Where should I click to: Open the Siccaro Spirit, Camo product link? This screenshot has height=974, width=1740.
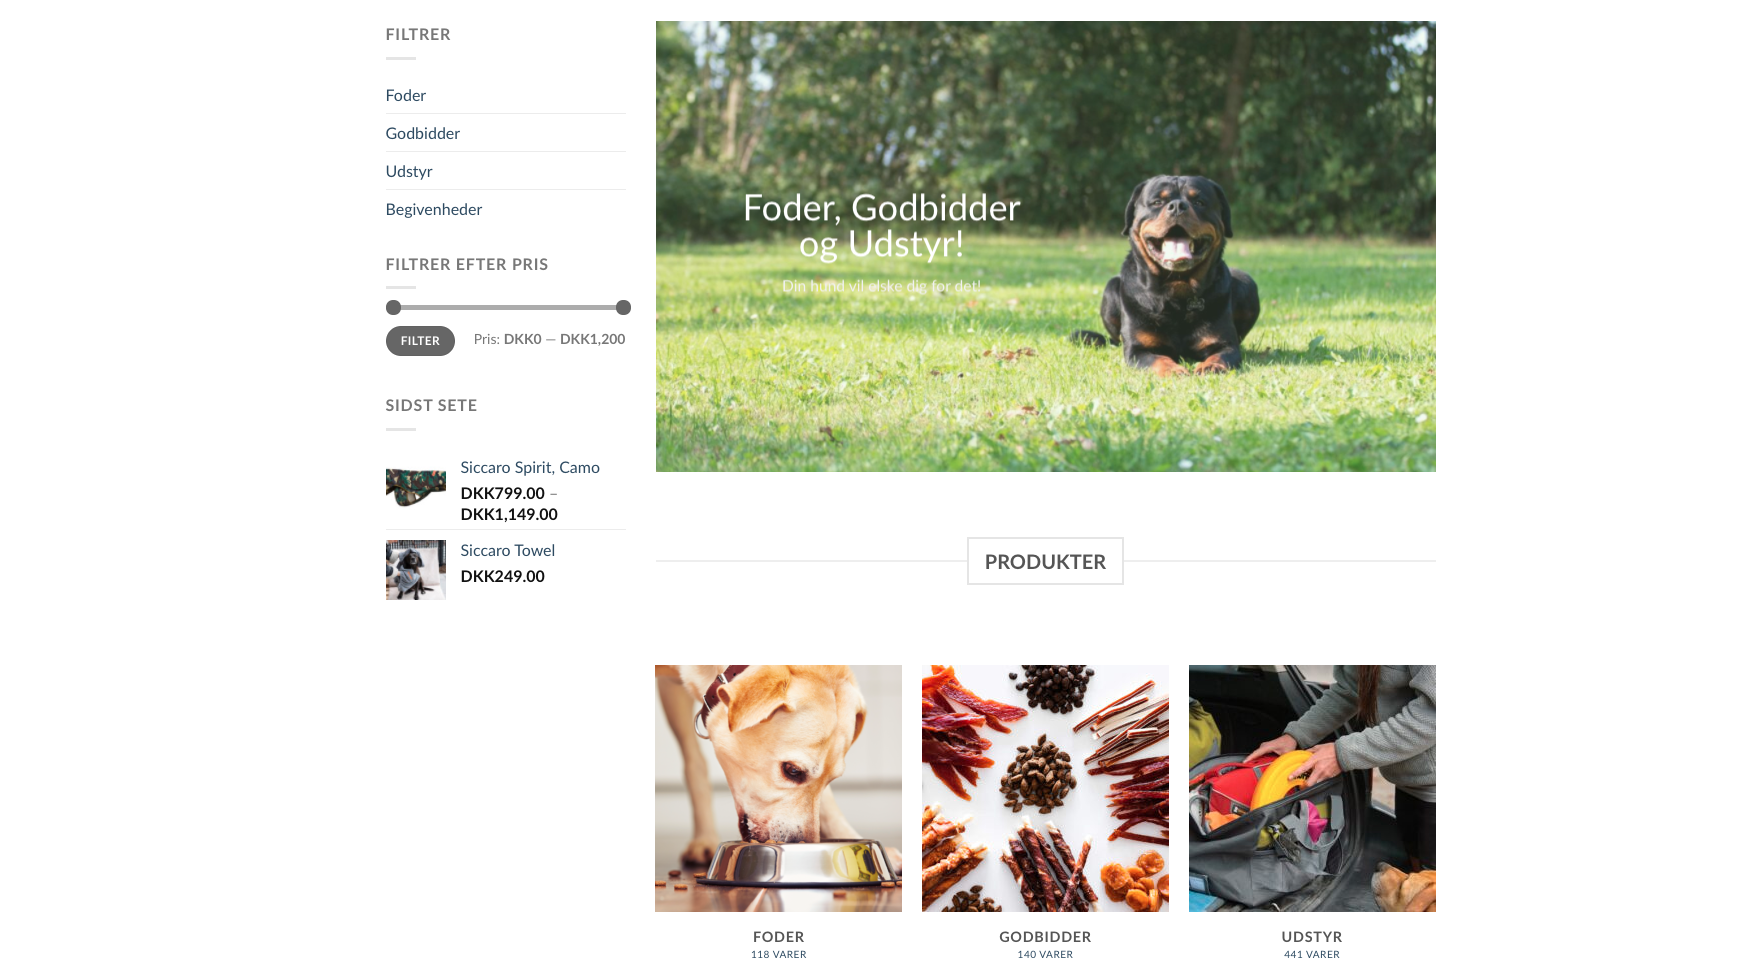point(530,468)
